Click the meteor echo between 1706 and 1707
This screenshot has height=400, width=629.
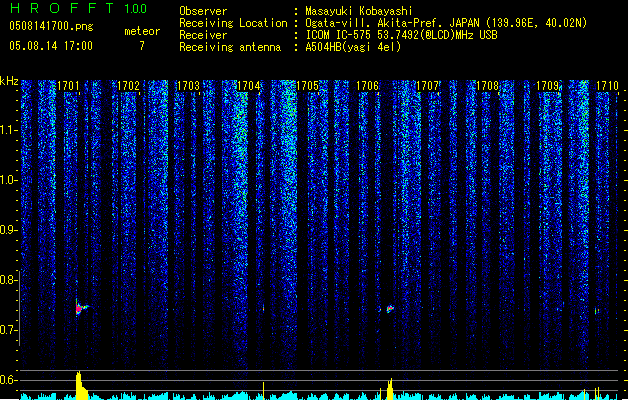[390, 309]
